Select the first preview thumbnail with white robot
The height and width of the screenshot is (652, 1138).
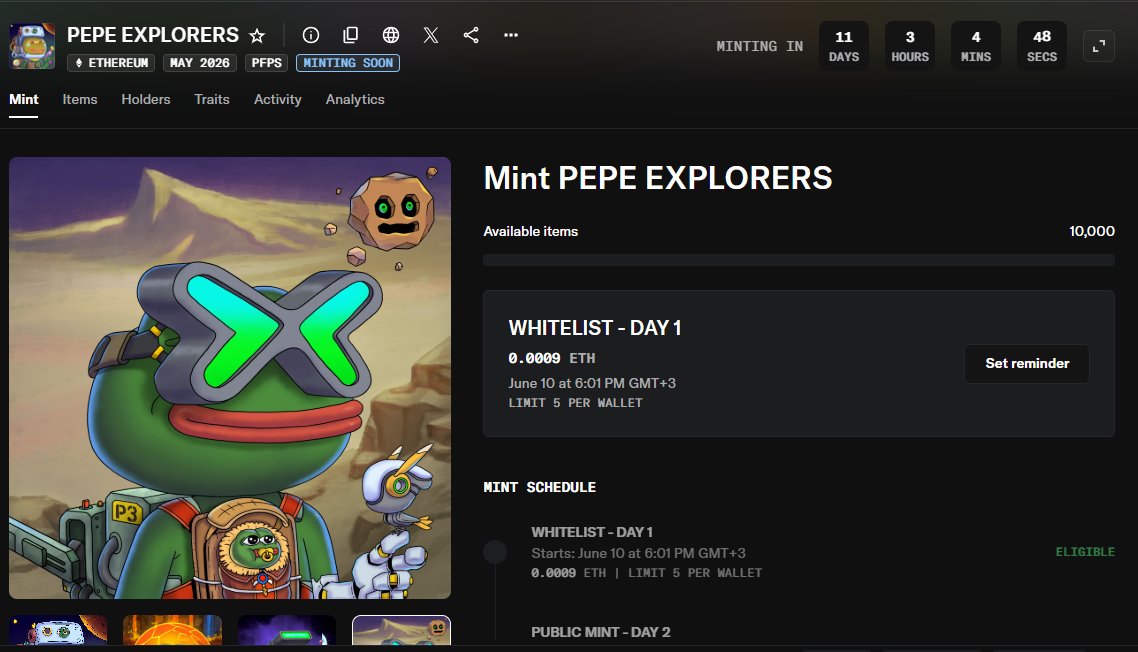pos(58,629)
